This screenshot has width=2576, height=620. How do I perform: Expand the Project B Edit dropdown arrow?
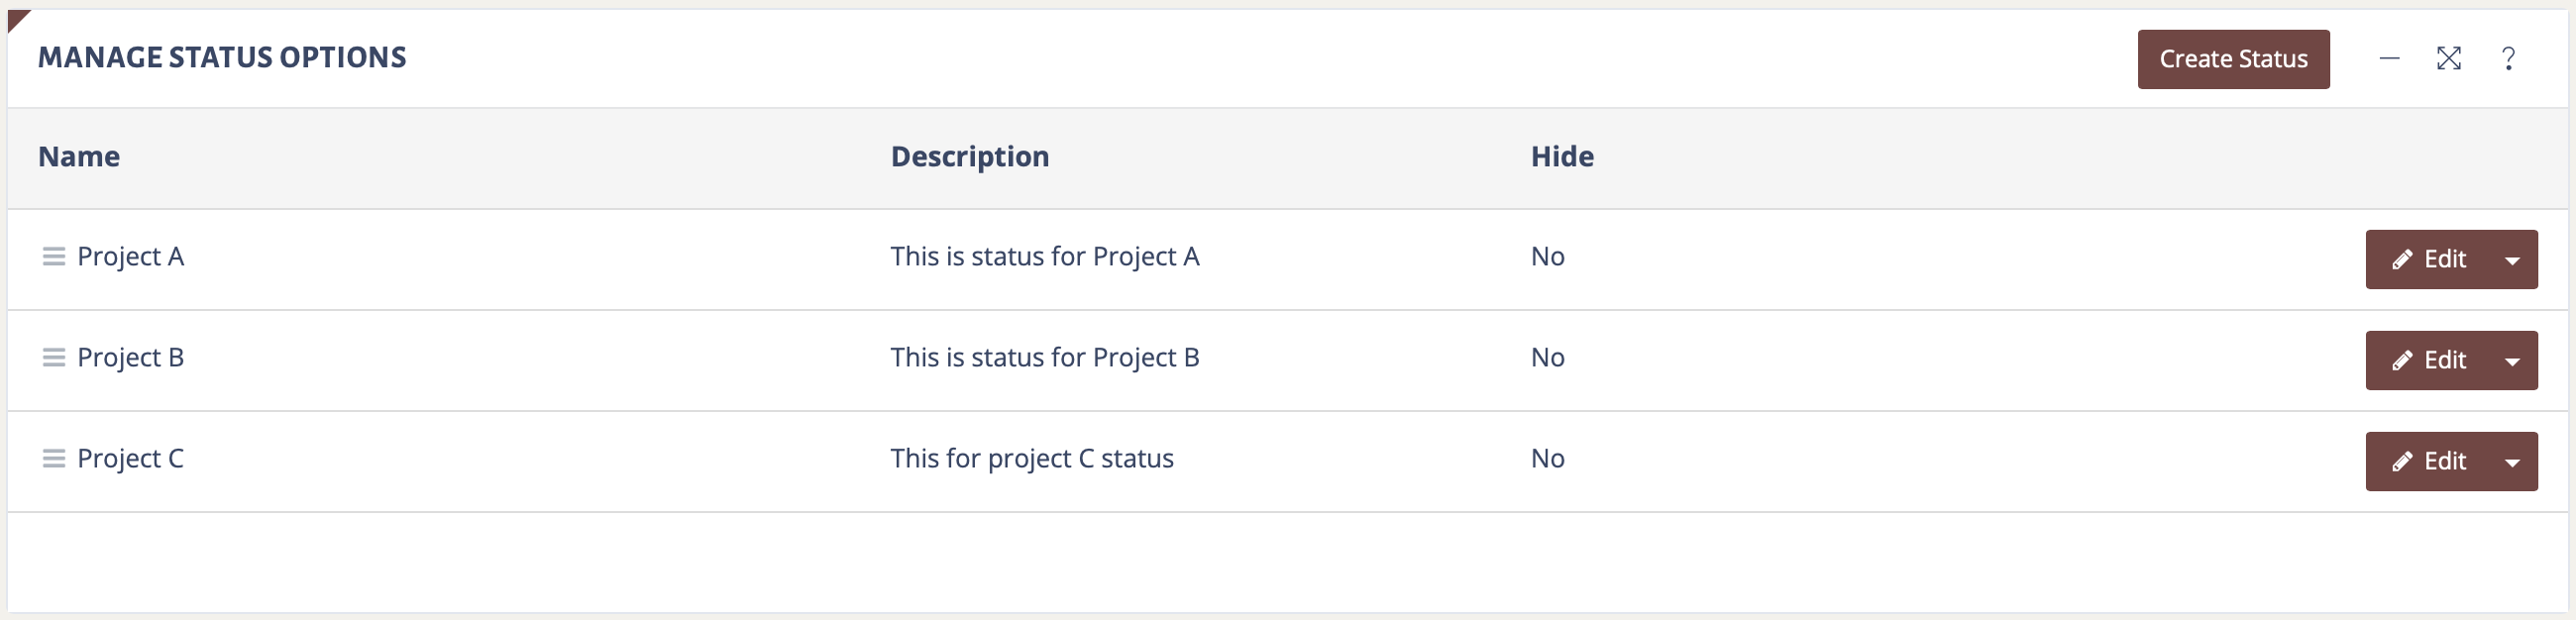click(2512, 361)
